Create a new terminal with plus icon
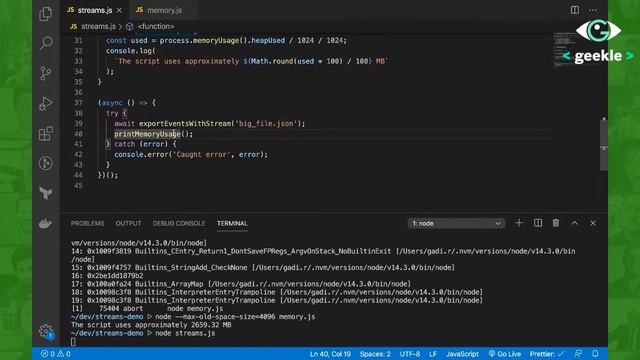The width and height of the screenshot is (640, 360). (x=519, y=223)
